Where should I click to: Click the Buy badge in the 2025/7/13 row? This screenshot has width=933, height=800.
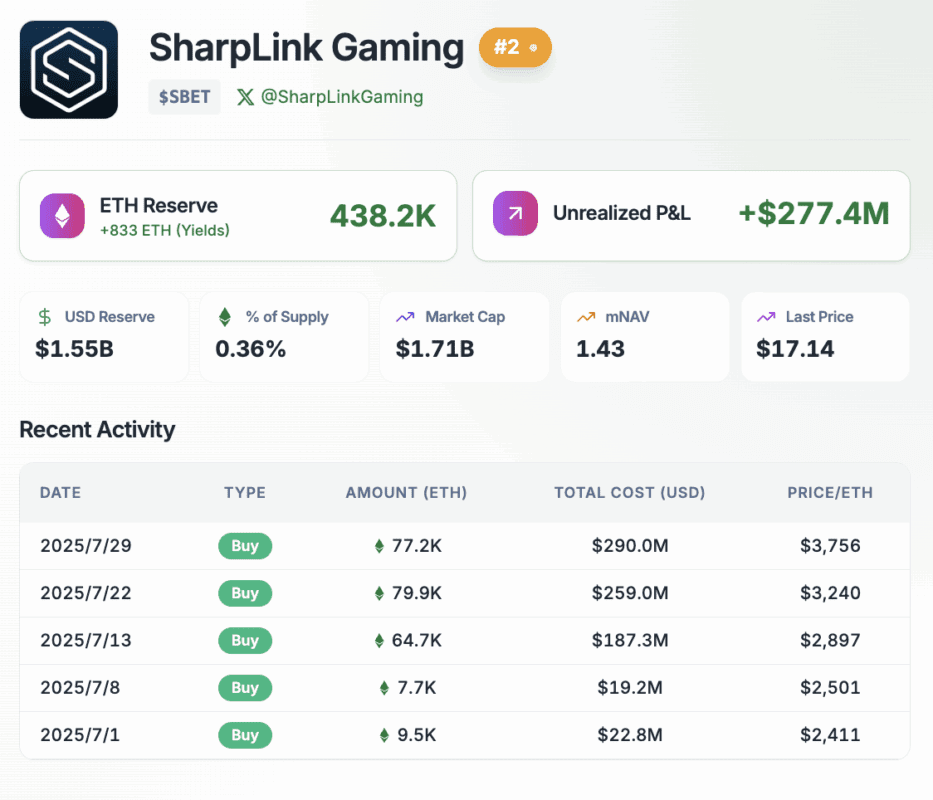(245, 640)
